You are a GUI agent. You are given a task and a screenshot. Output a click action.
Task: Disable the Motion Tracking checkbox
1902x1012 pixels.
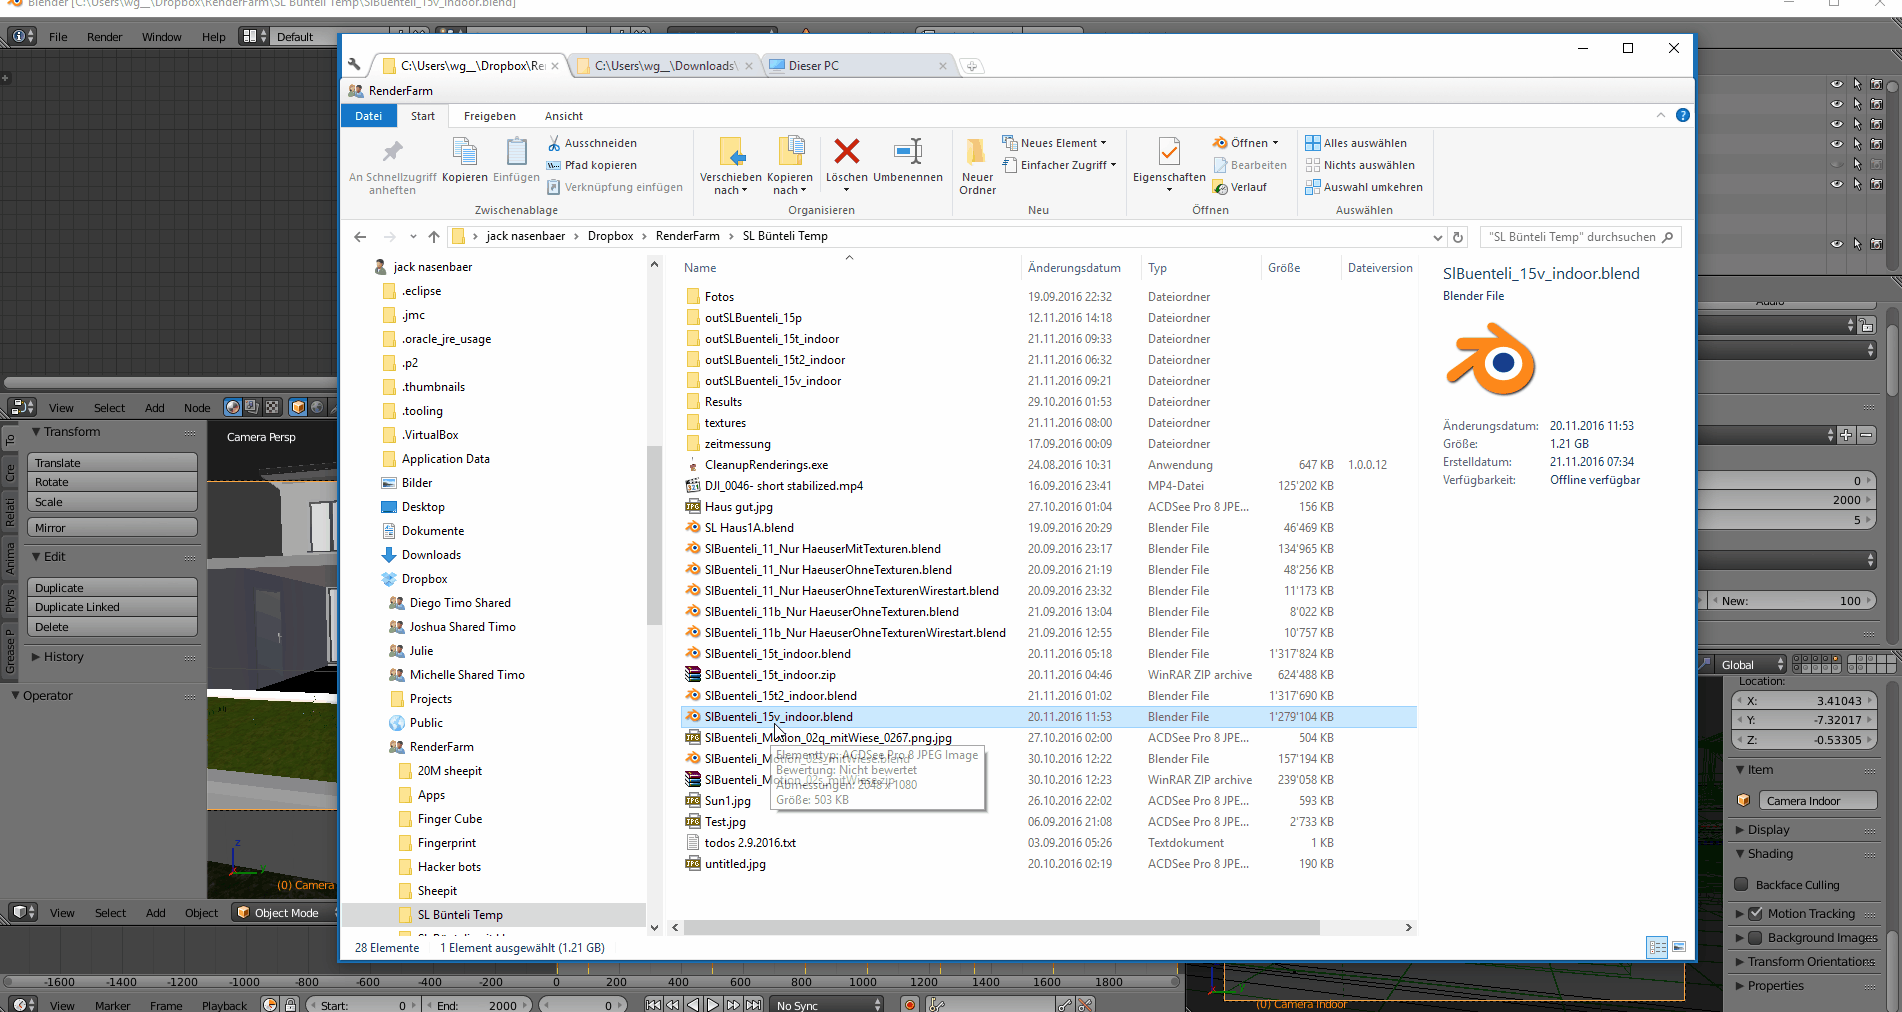pyautogui.click(x=1756, y=912)
